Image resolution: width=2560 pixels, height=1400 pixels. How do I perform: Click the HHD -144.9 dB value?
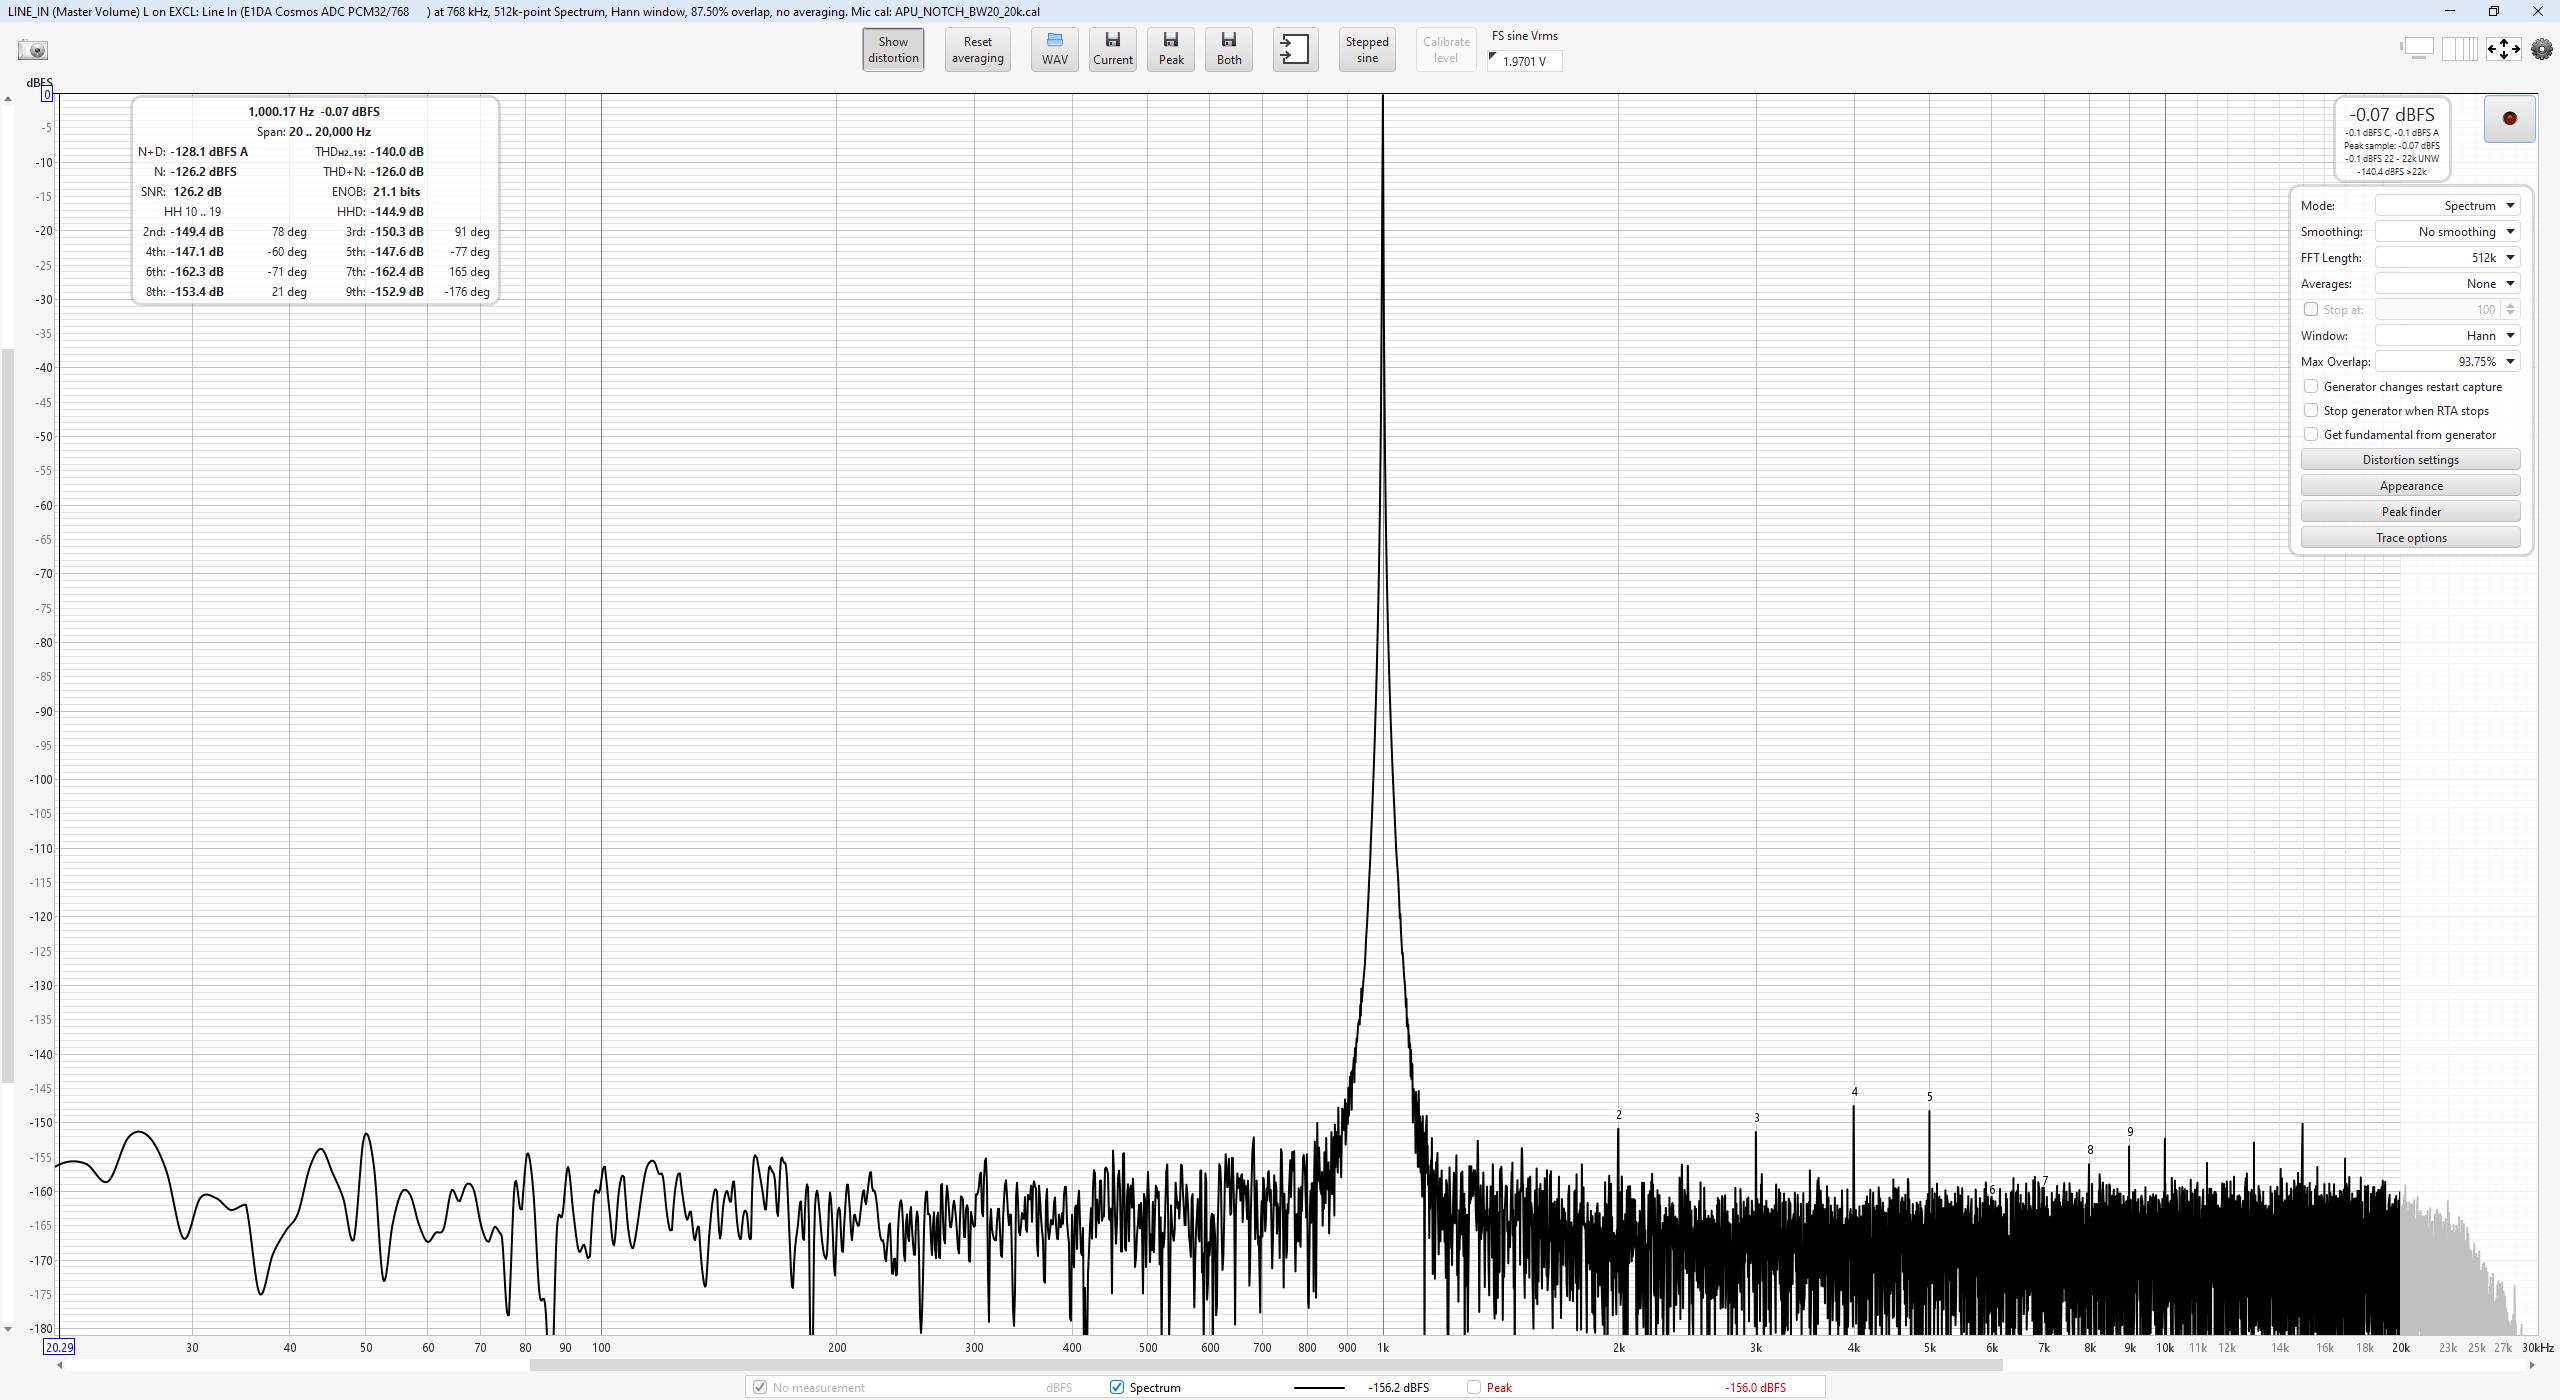point(397,212)
